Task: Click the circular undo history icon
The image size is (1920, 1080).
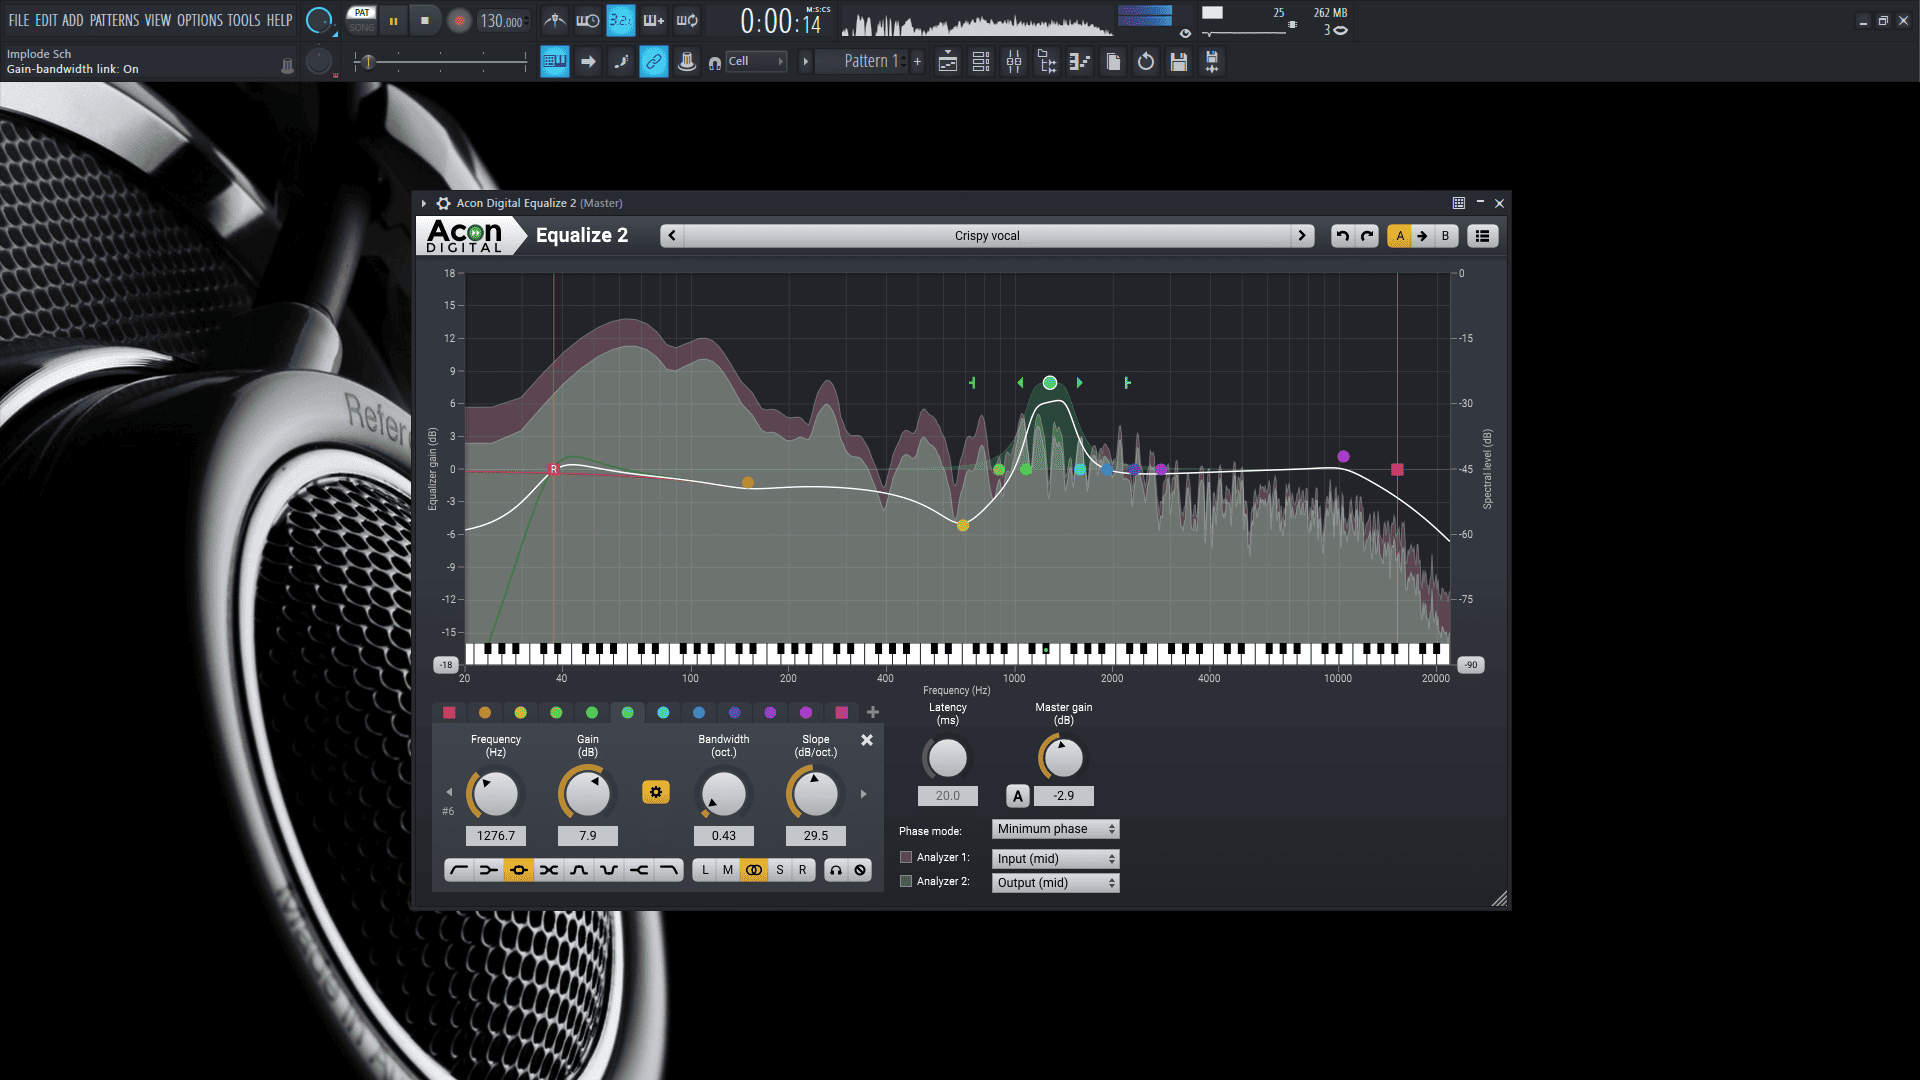Action: [1146, 62]
